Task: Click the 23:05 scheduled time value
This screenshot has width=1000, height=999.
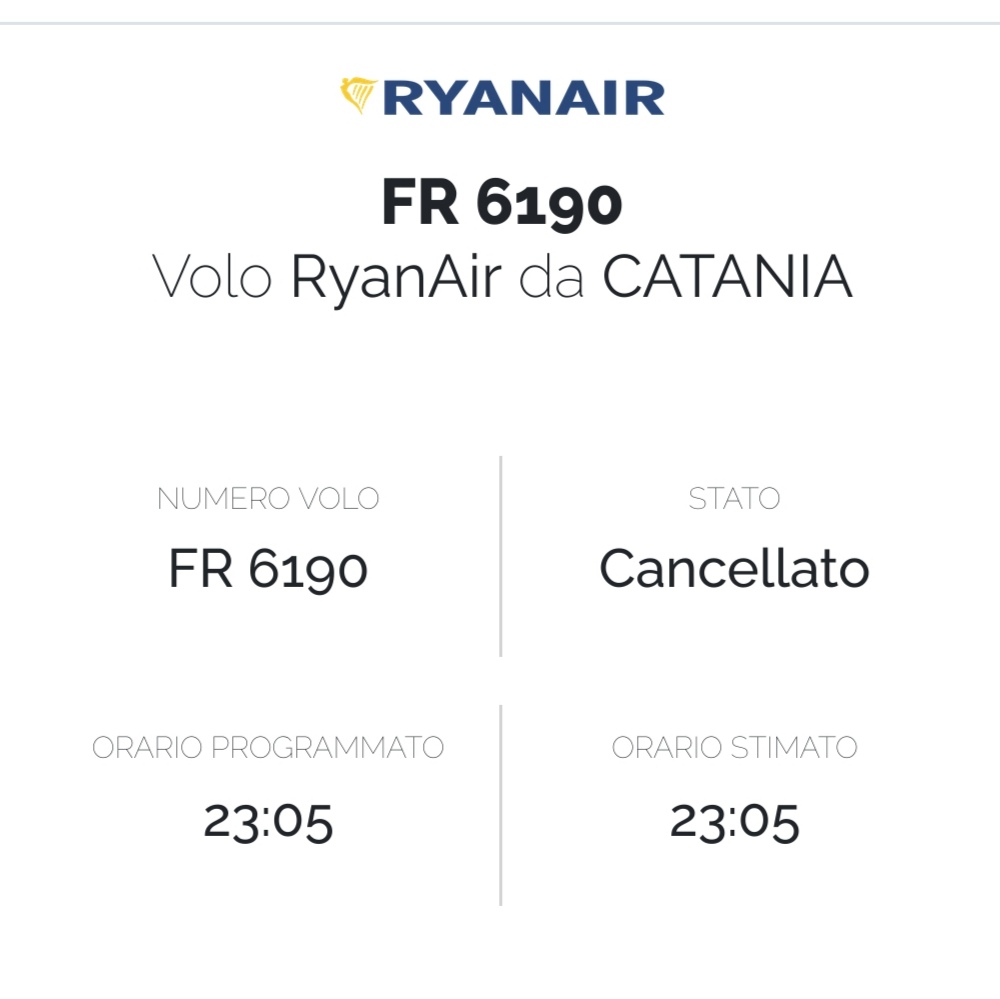Action: 268,823
